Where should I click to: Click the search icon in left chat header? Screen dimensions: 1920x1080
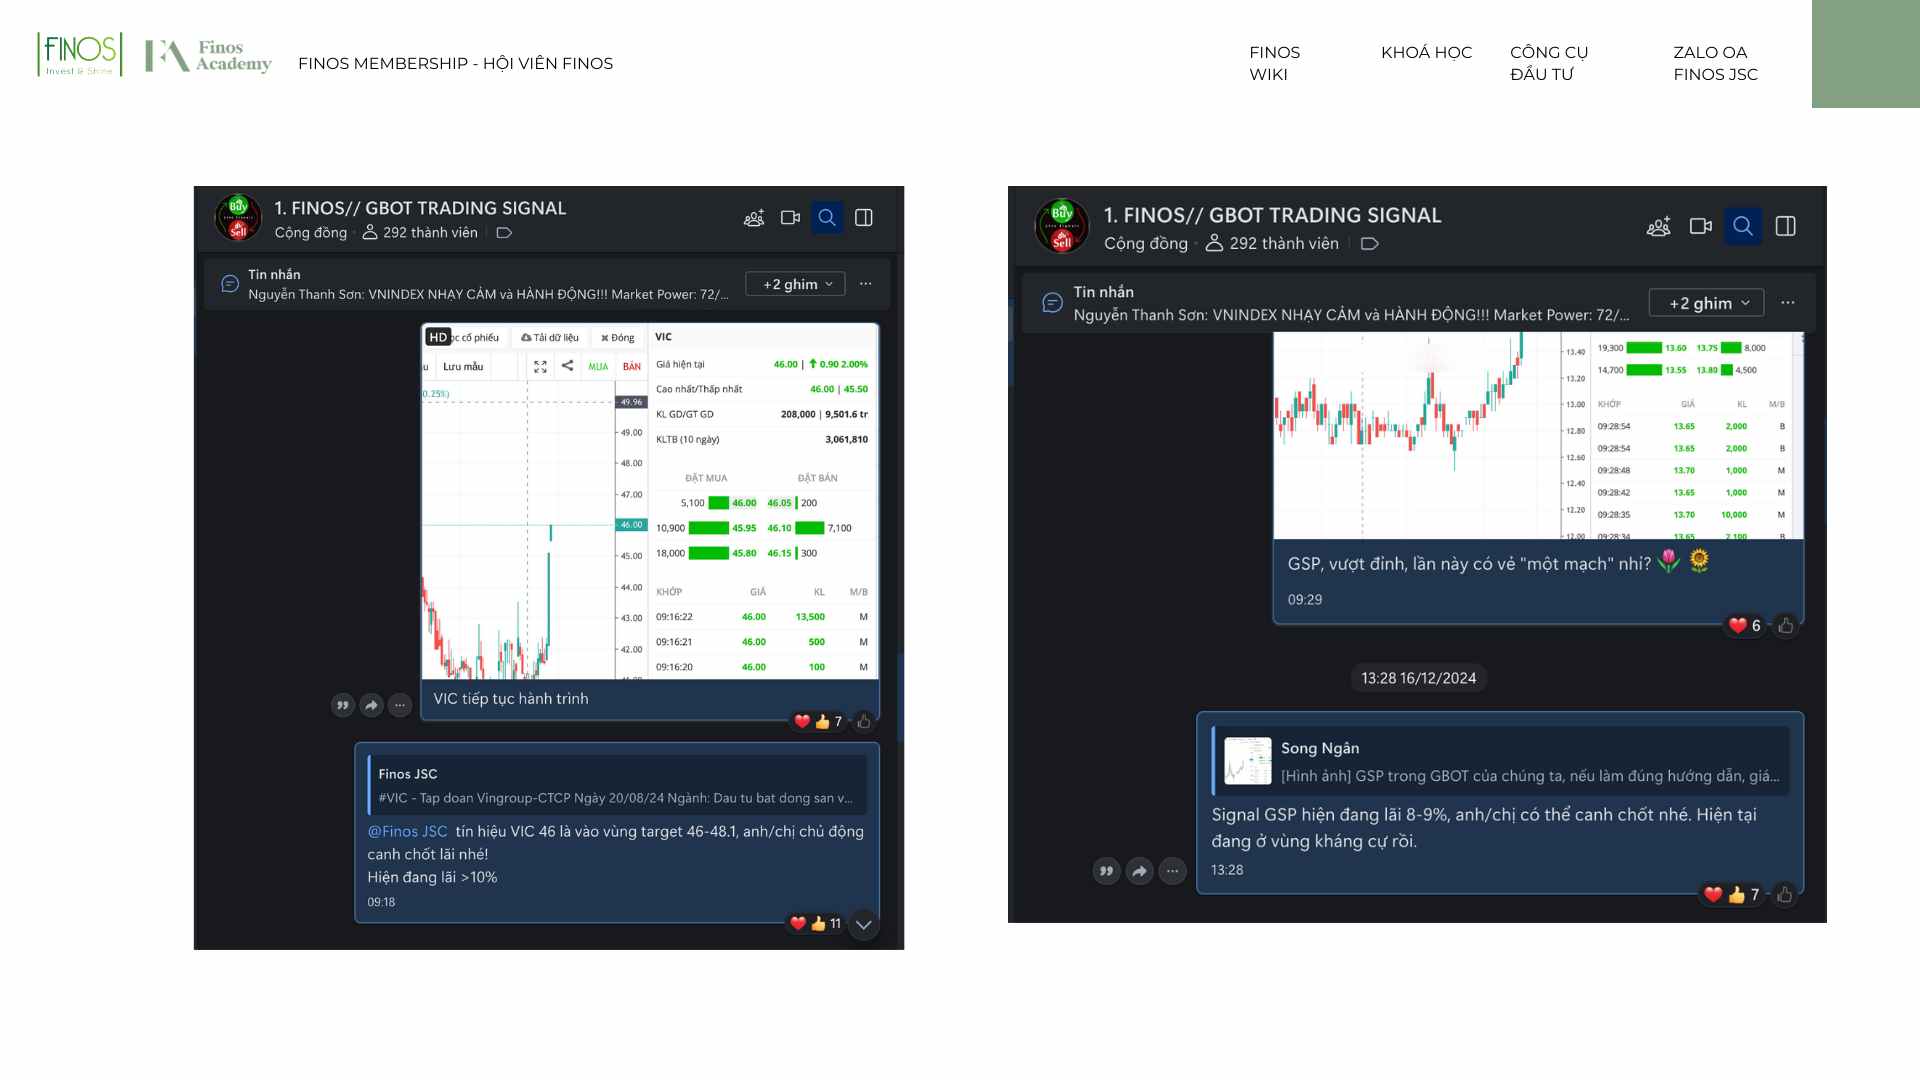point(827,218)
